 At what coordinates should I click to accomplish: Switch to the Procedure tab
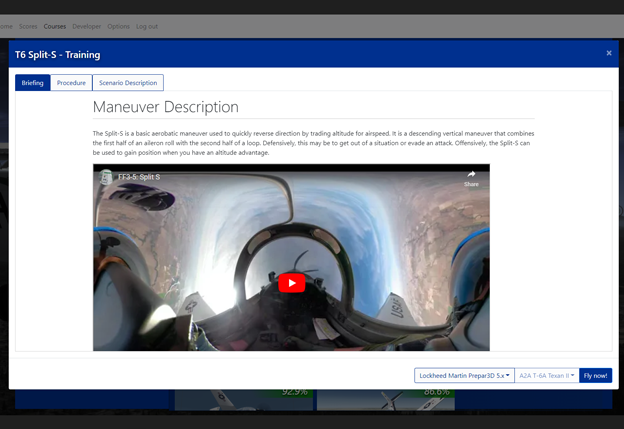pos(71,83)
